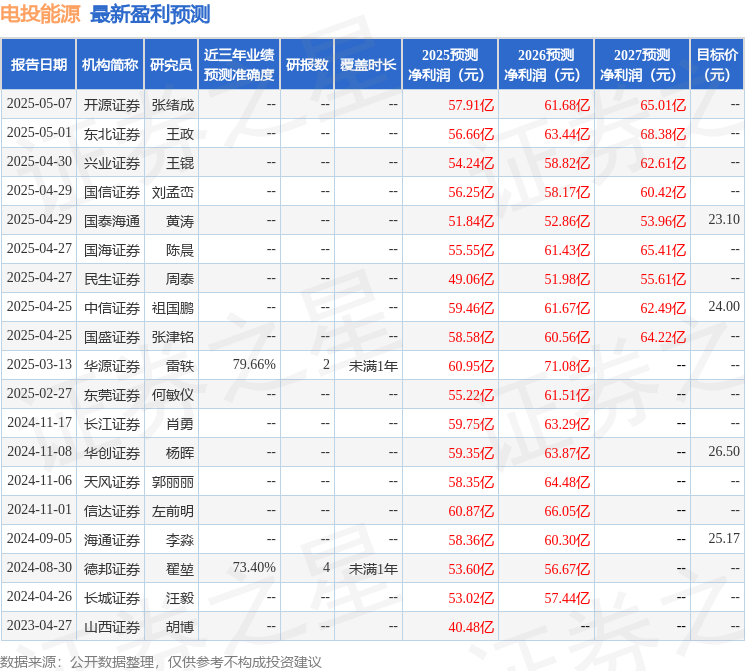
Task: Click 信达证券 institution name
Action: (x=112, y=511)
